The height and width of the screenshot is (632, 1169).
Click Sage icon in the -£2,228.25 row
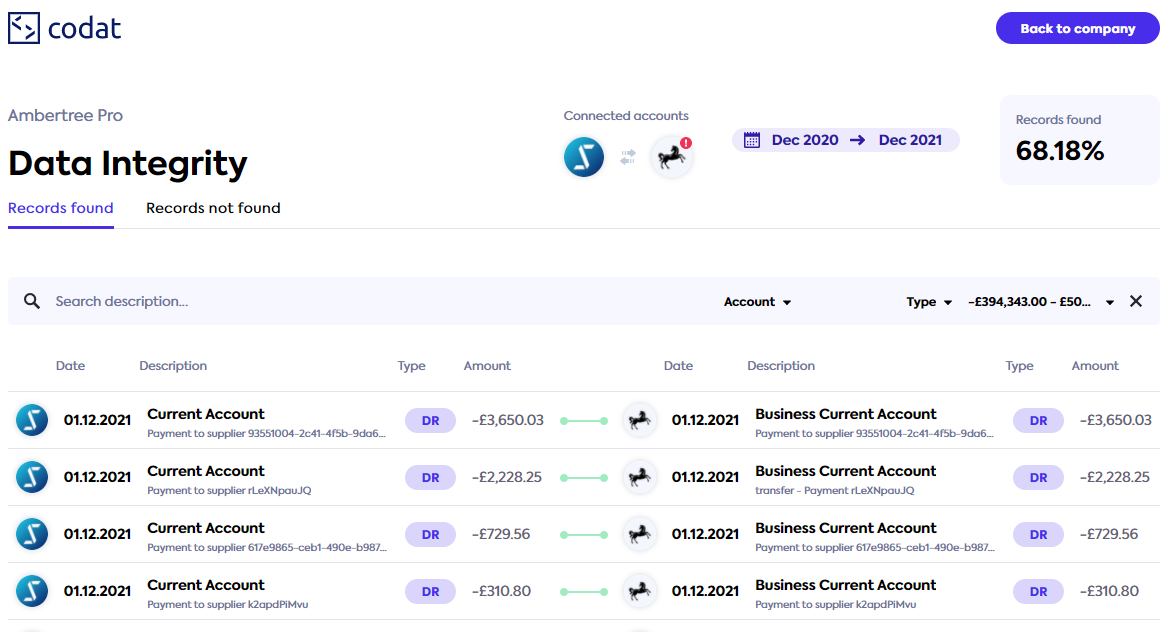click(32, 477)
